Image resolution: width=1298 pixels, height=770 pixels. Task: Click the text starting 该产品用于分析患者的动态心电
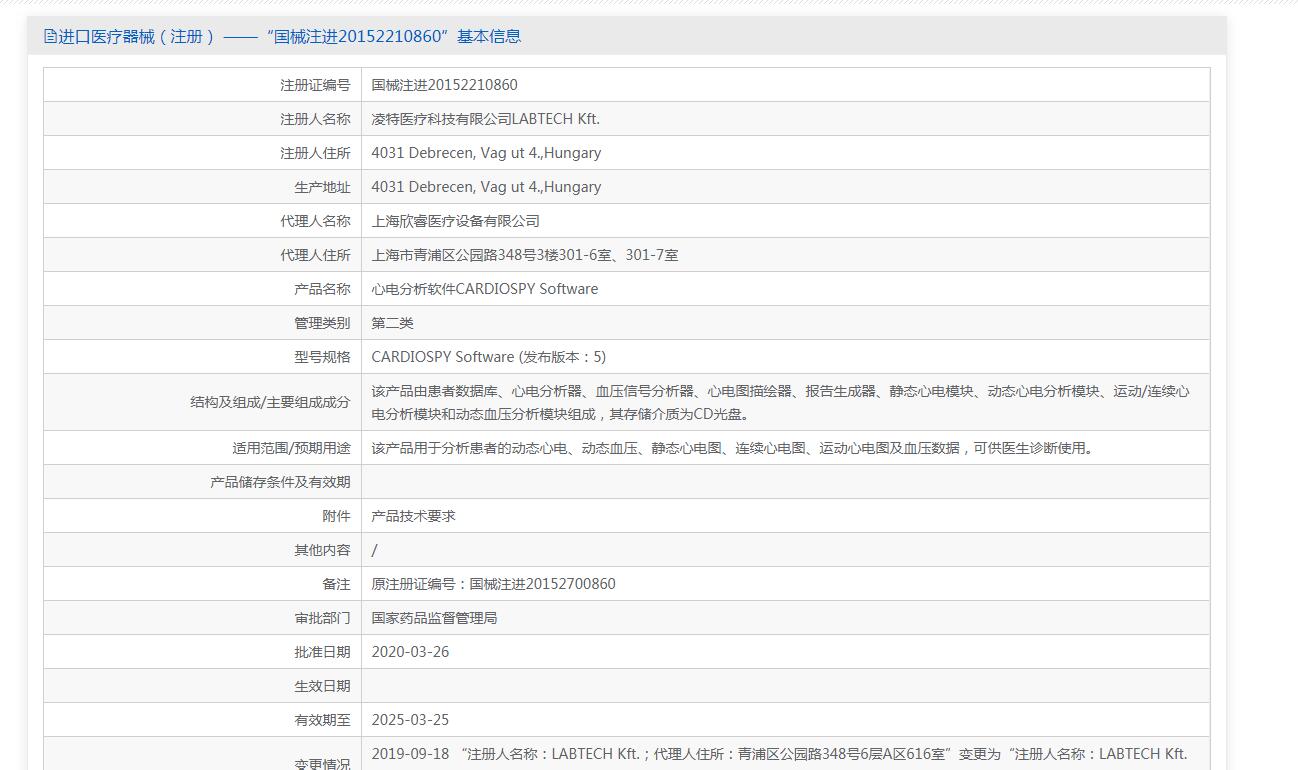pos(735,448)
